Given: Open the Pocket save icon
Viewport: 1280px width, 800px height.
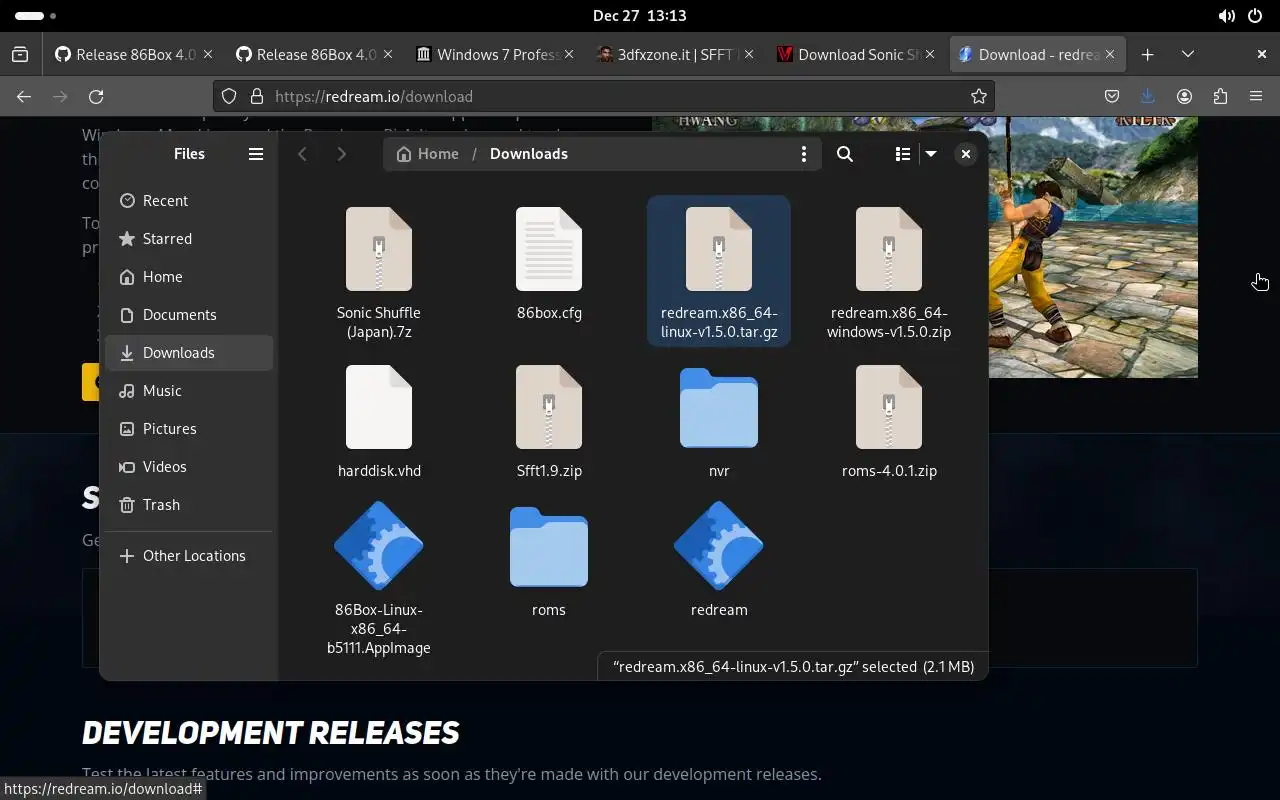Looking at the screenshot, I should pyautogui.click(x=1111, y=97).
